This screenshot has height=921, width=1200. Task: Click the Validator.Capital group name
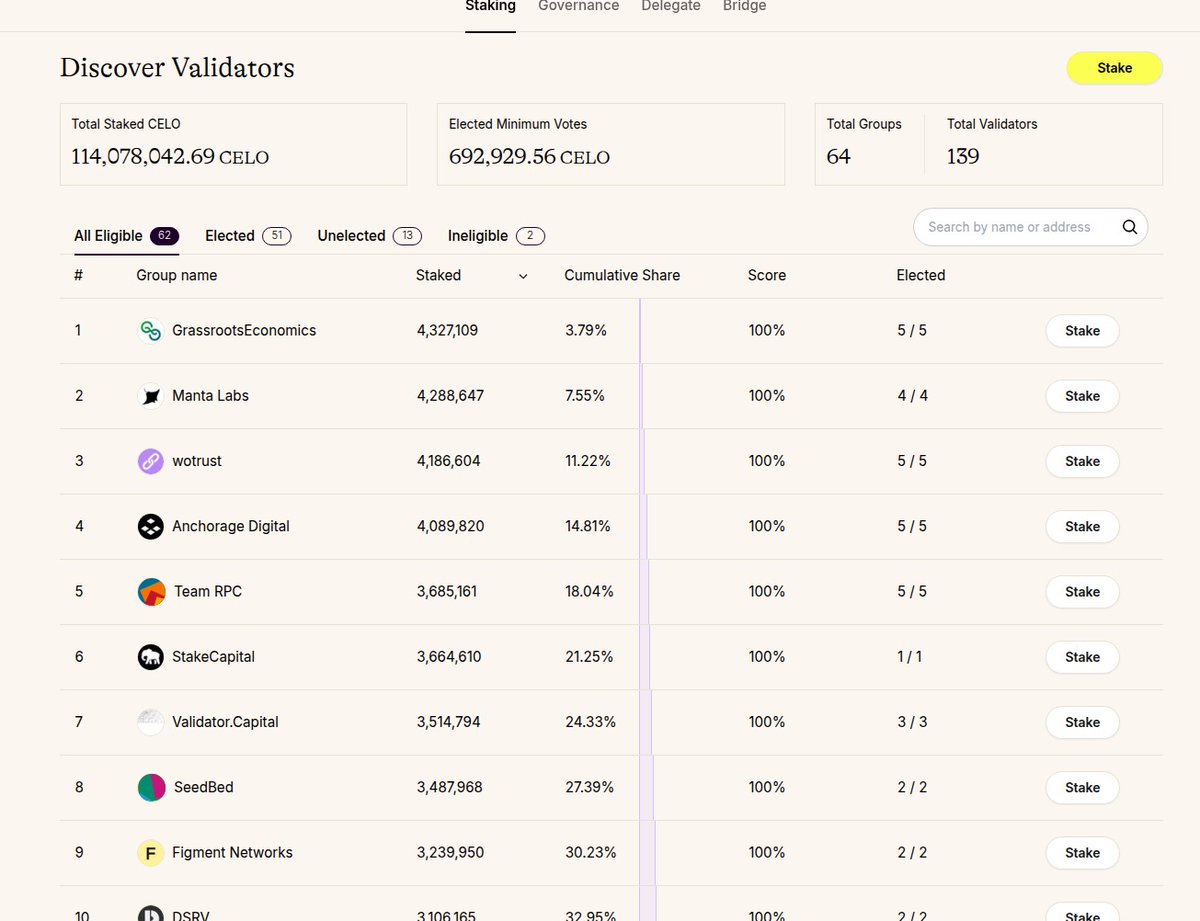(x=225, y=722)
